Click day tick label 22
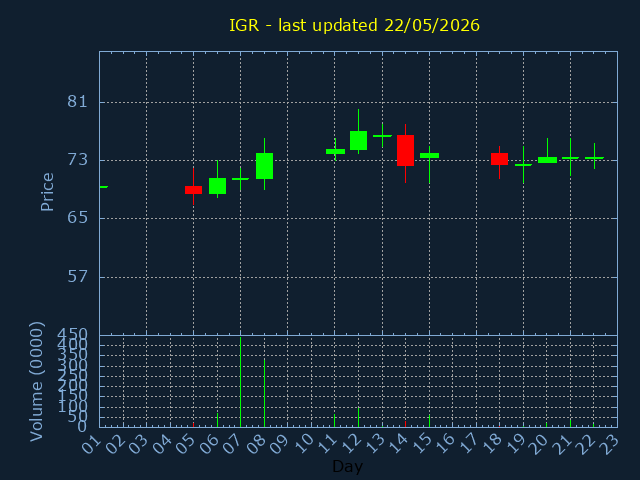Image resolution: width=640 pixels, height=480 pixels. coord(587,444)
